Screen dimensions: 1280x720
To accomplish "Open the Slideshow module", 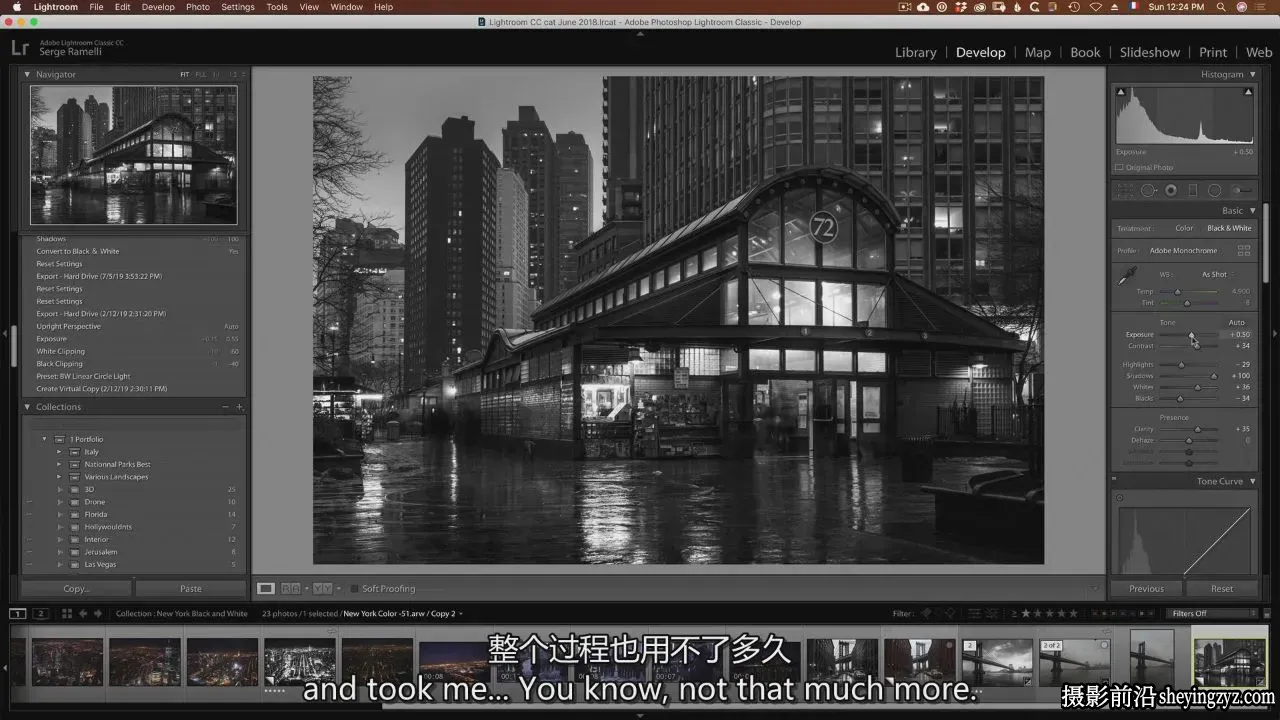I will pos(1150,52).
